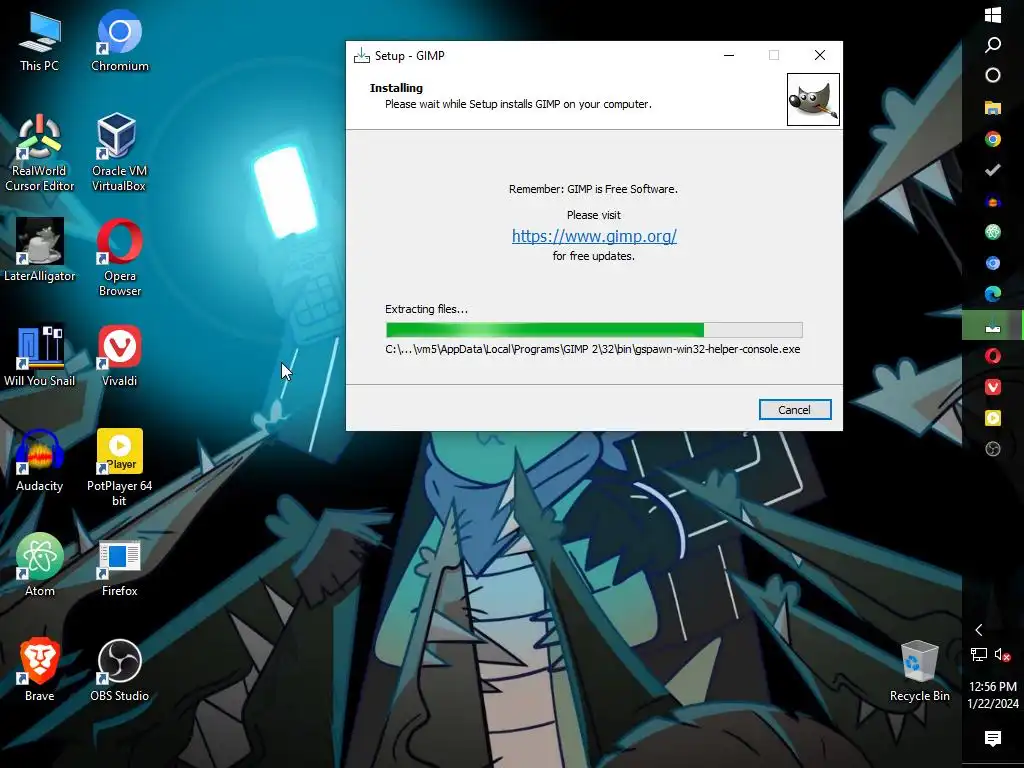Select the Will You Snail shortcut
Viewport: 1024px width, 768px height.
(x=39, y=356)
